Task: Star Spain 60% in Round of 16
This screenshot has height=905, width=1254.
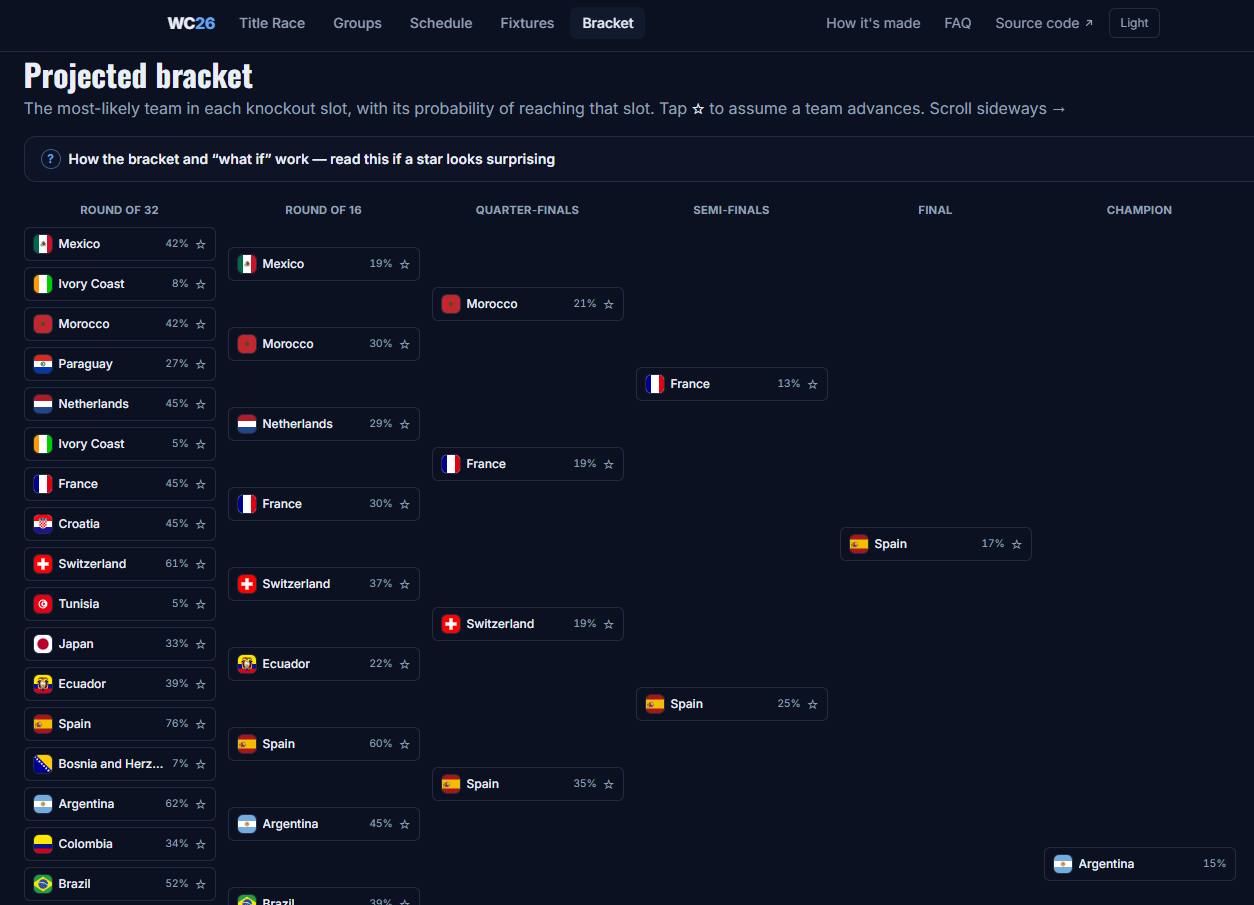Action: click(405, 744)
